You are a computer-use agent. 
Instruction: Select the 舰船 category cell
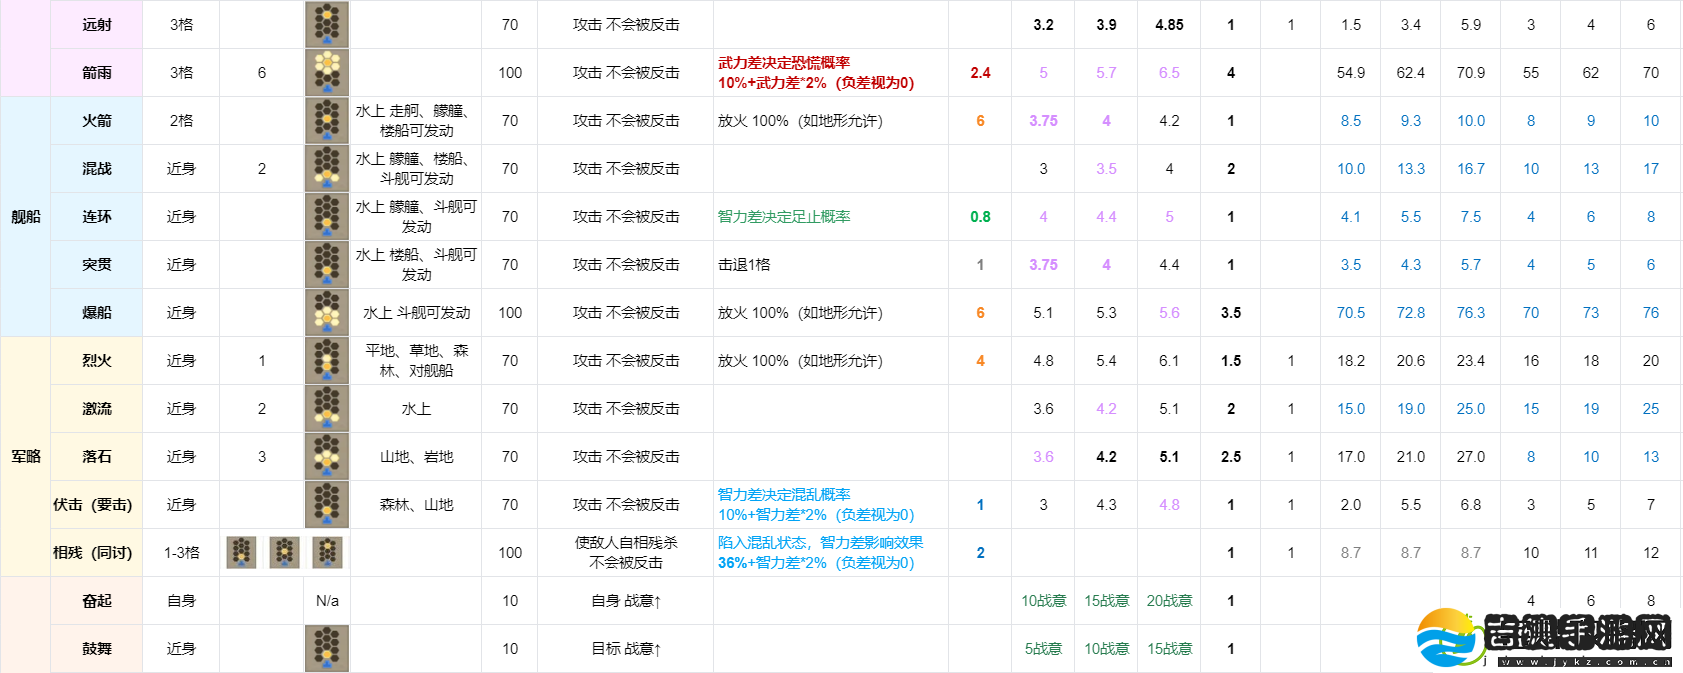26,217
